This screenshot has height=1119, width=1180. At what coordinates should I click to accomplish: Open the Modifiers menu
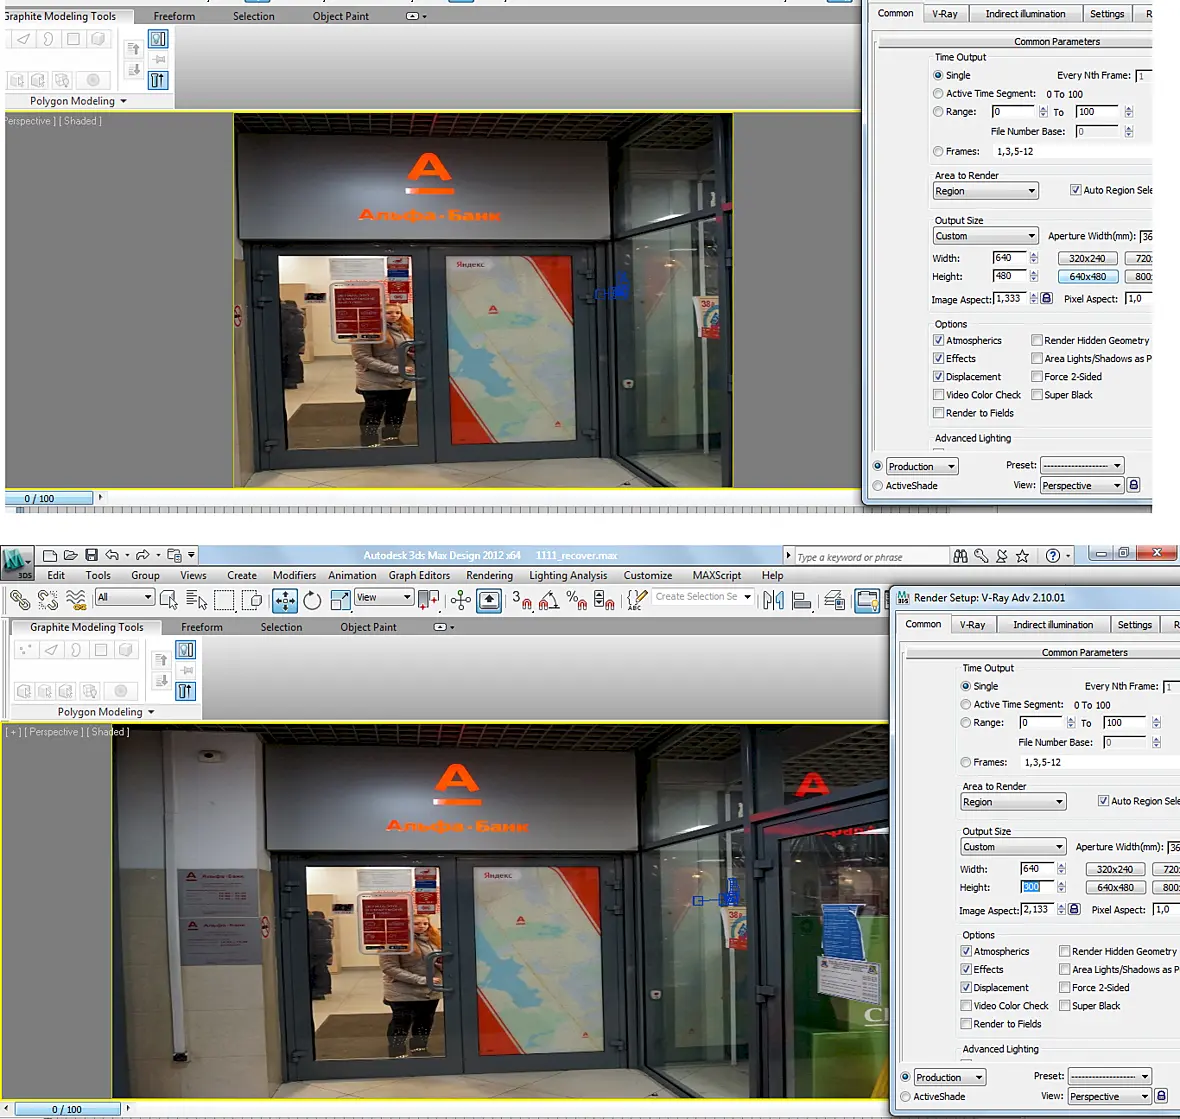click(294, 575)
